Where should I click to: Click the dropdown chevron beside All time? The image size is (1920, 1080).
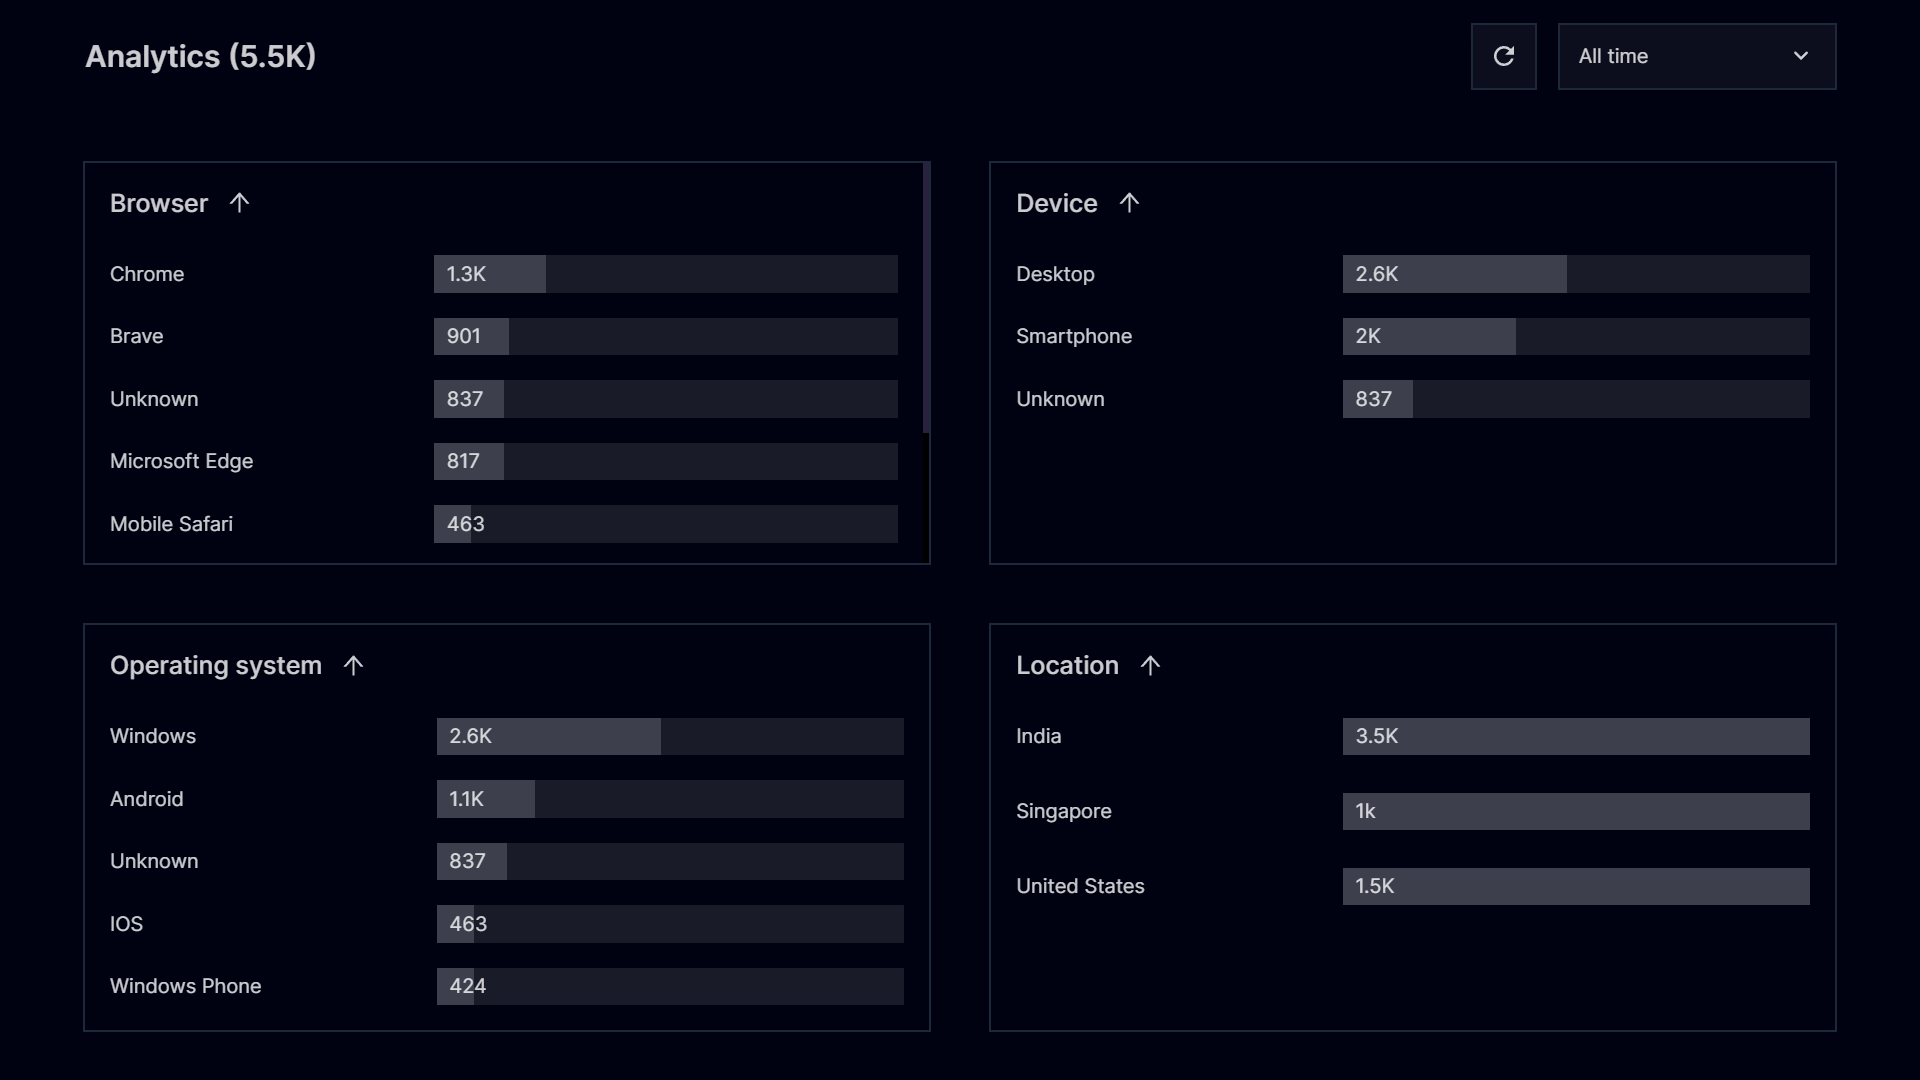[1800, 56]
